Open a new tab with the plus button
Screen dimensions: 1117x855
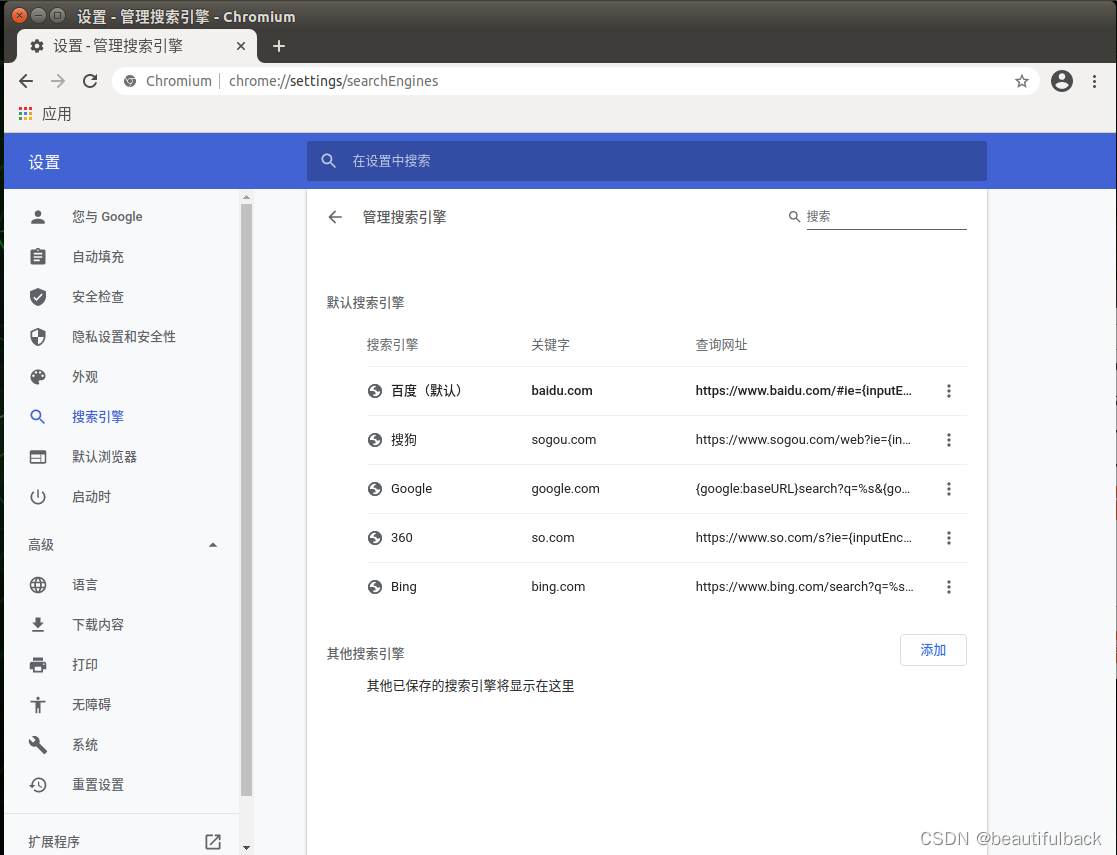click(279, 46)
